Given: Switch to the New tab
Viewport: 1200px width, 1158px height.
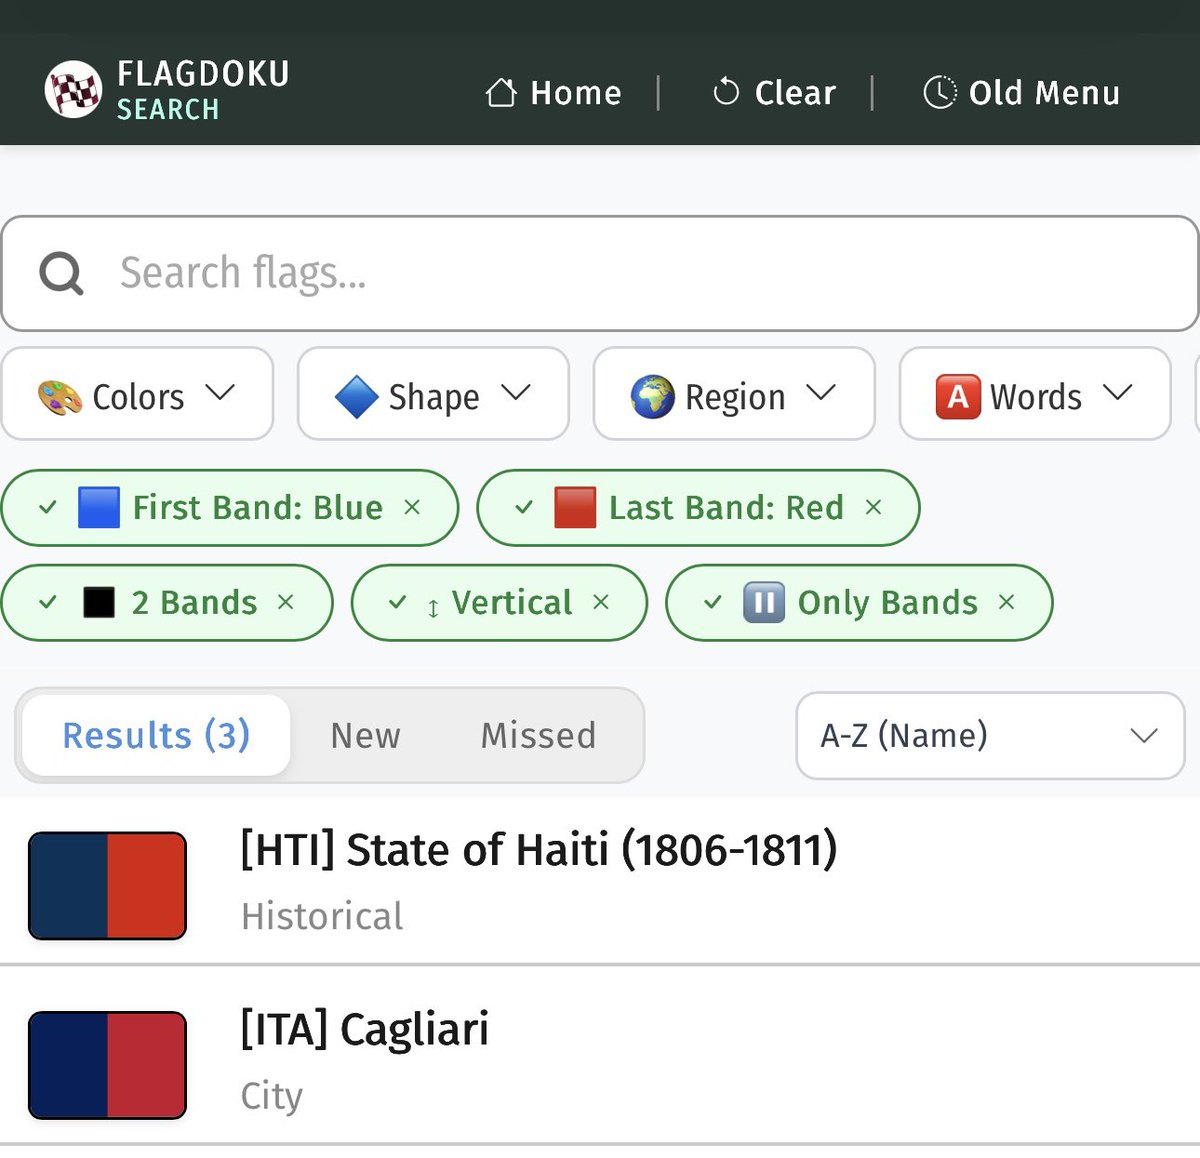Looking at the screenshot, I should [x=365, y=735].
